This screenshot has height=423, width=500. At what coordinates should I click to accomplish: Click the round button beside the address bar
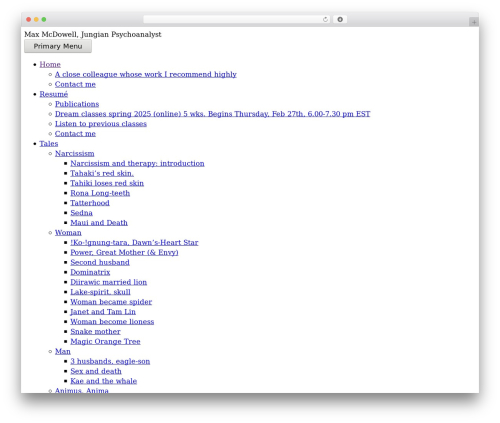click(340, 20)
